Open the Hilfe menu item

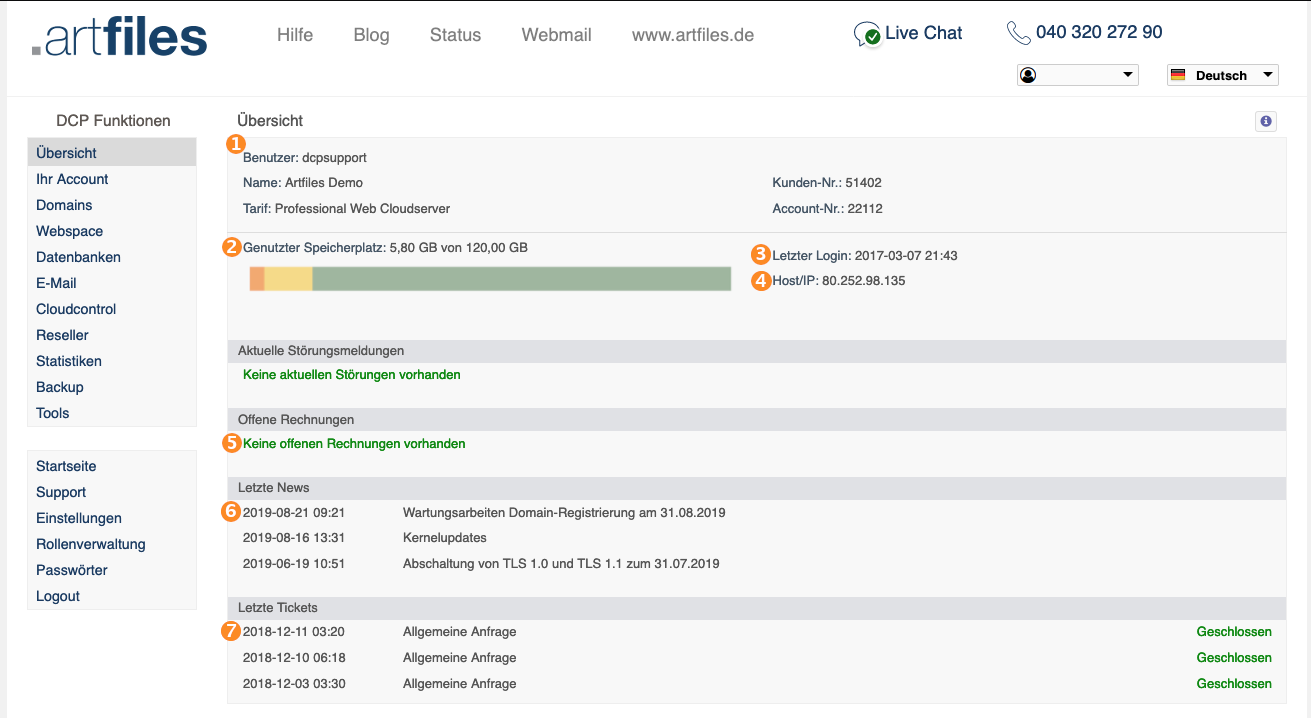tap(295, 34)
